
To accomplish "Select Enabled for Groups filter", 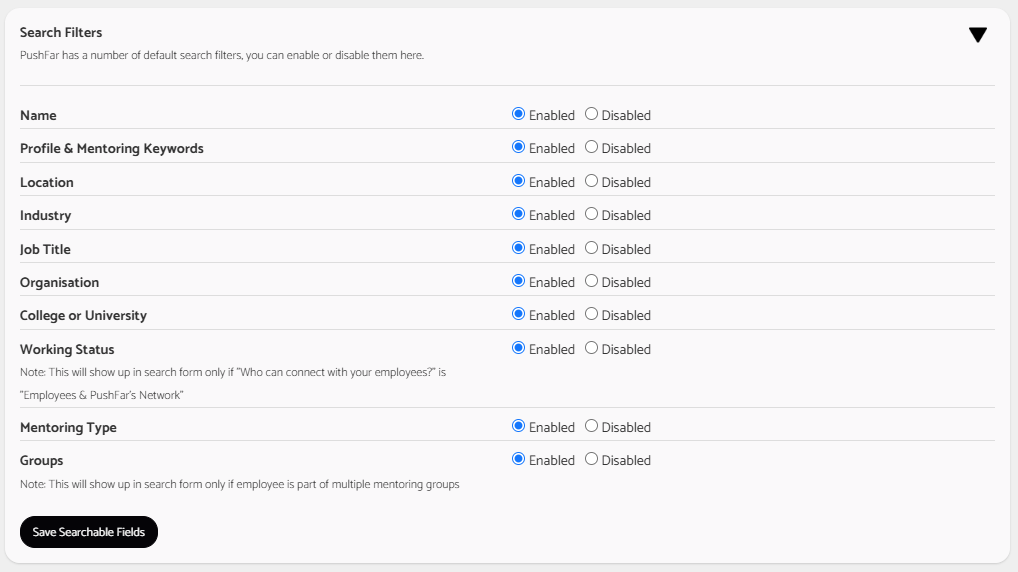I will [x=518, y=459].
